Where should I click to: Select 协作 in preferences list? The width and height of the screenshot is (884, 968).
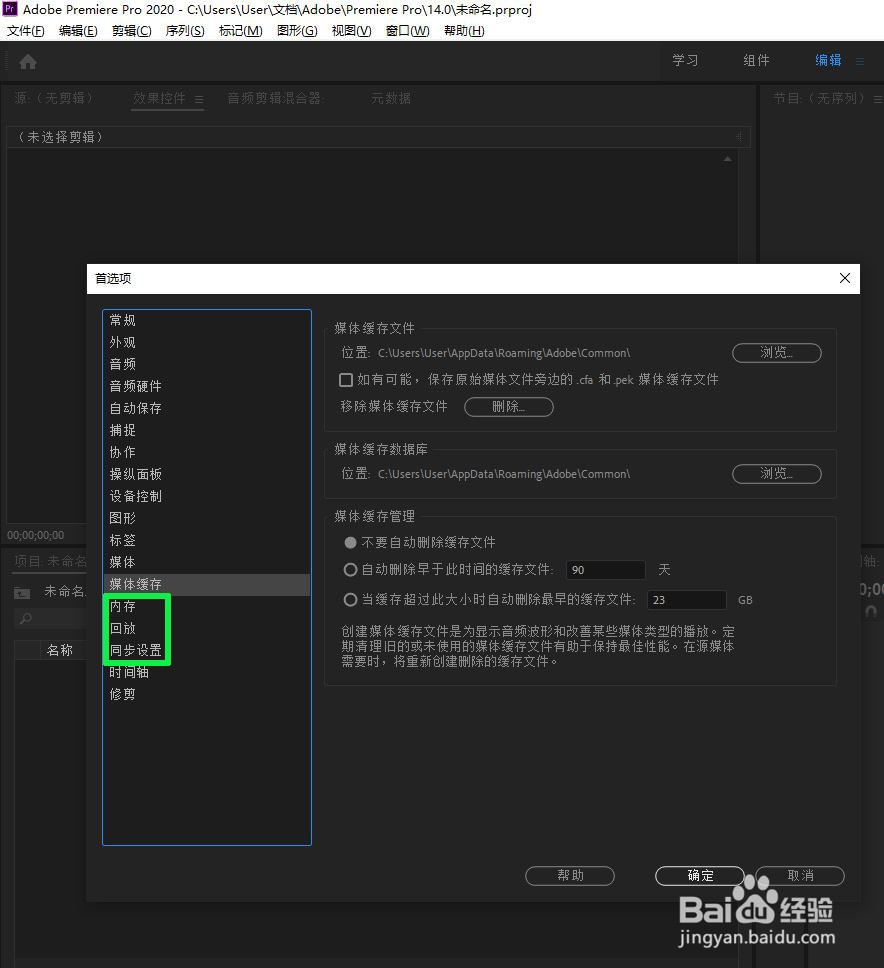tap(206, 453)
